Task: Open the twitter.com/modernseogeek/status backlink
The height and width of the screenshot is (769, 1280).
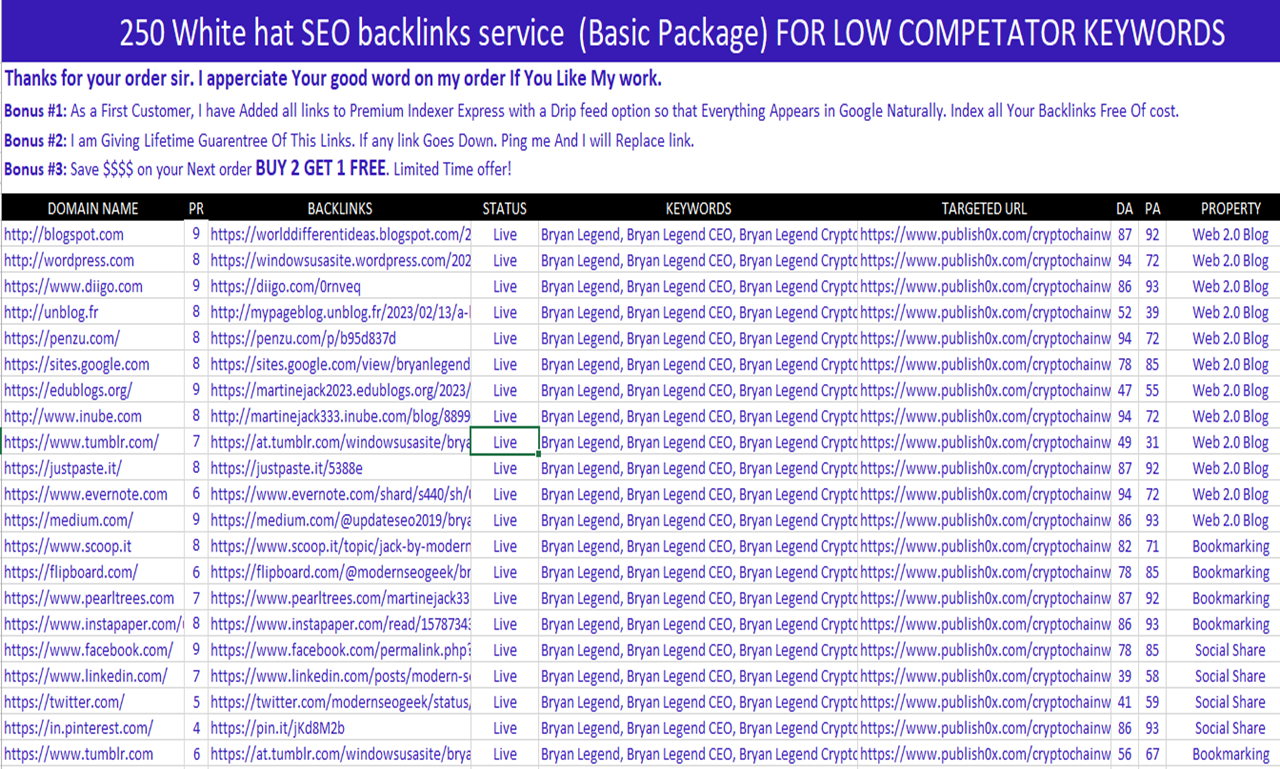Action: coord(341,702)
